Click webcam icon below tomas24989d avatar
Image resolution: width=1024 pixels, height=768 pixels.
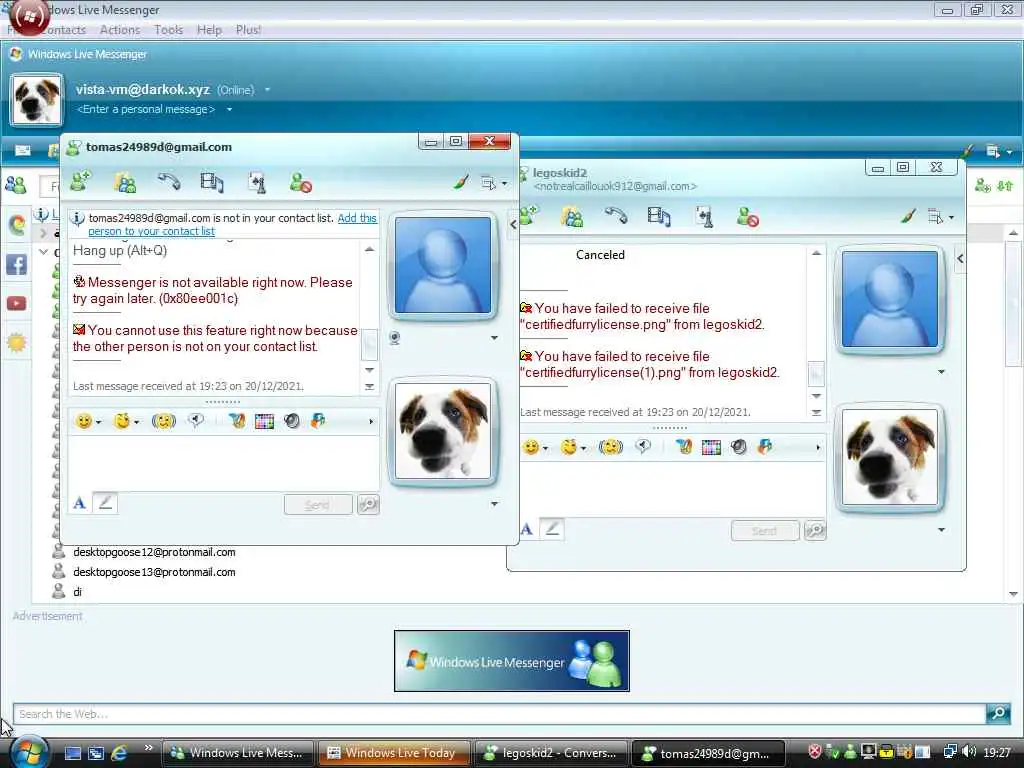click(394, 338)
